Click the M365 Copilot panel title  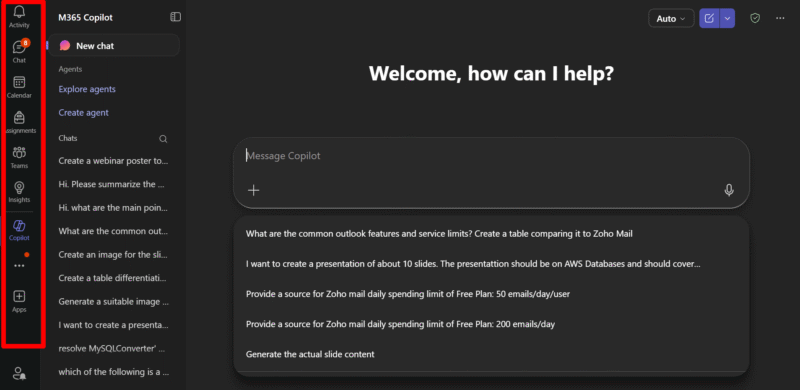click(85, 17)
